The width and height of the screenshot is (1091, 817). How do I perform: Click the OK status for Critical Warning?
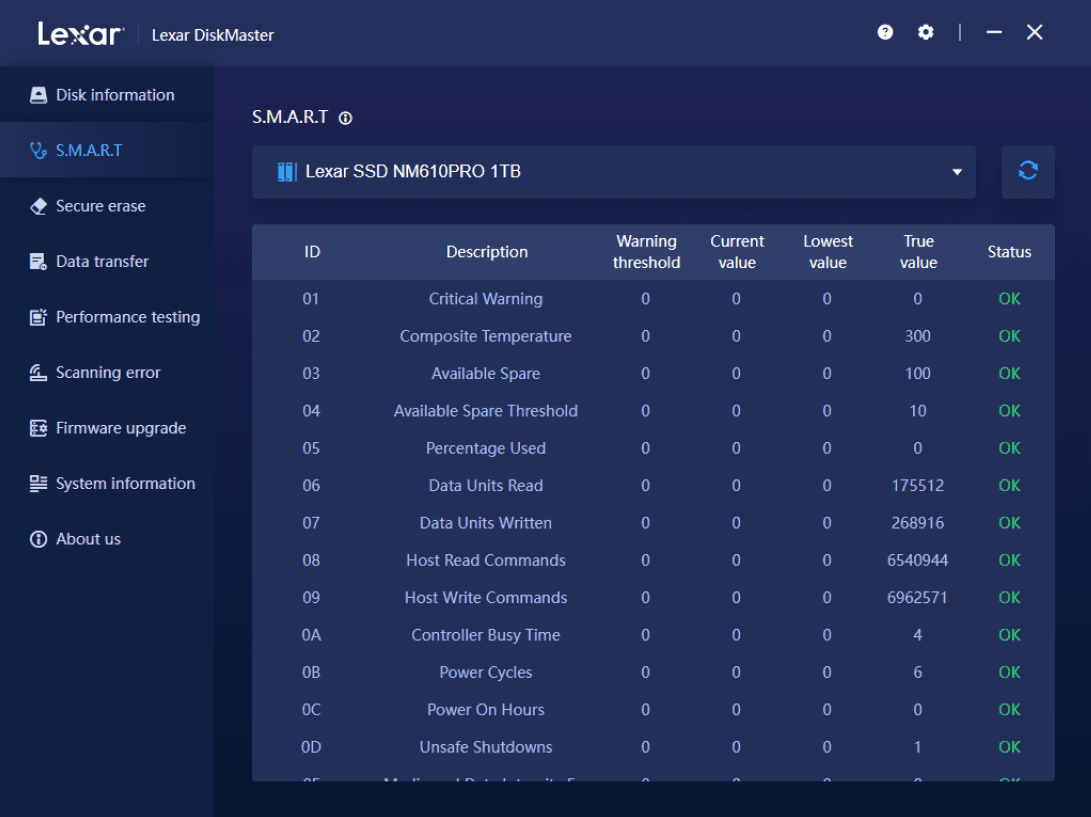1009,299
